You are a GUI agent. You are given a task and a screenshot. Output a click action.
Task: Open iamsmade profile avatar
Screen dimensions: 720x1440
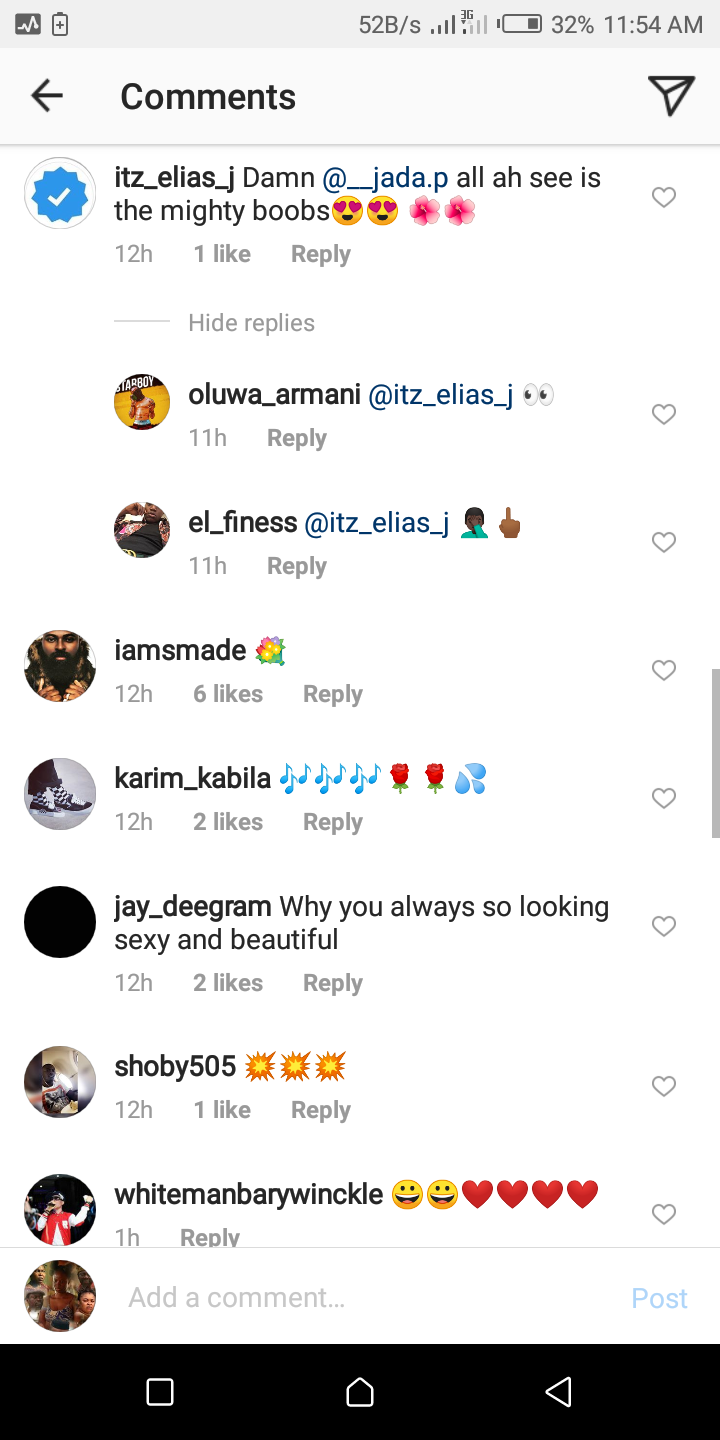click(x=60, y=666)
